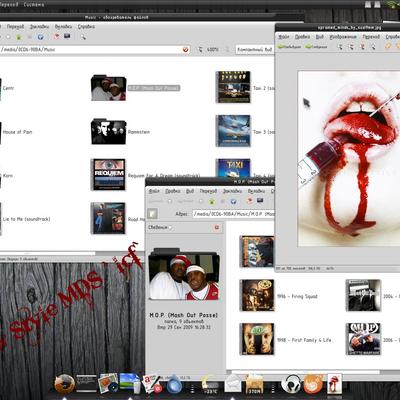This screenshot has height=400, width=400.
Task: Launch the headphones music player in dock
Action: tap(291, 384)
